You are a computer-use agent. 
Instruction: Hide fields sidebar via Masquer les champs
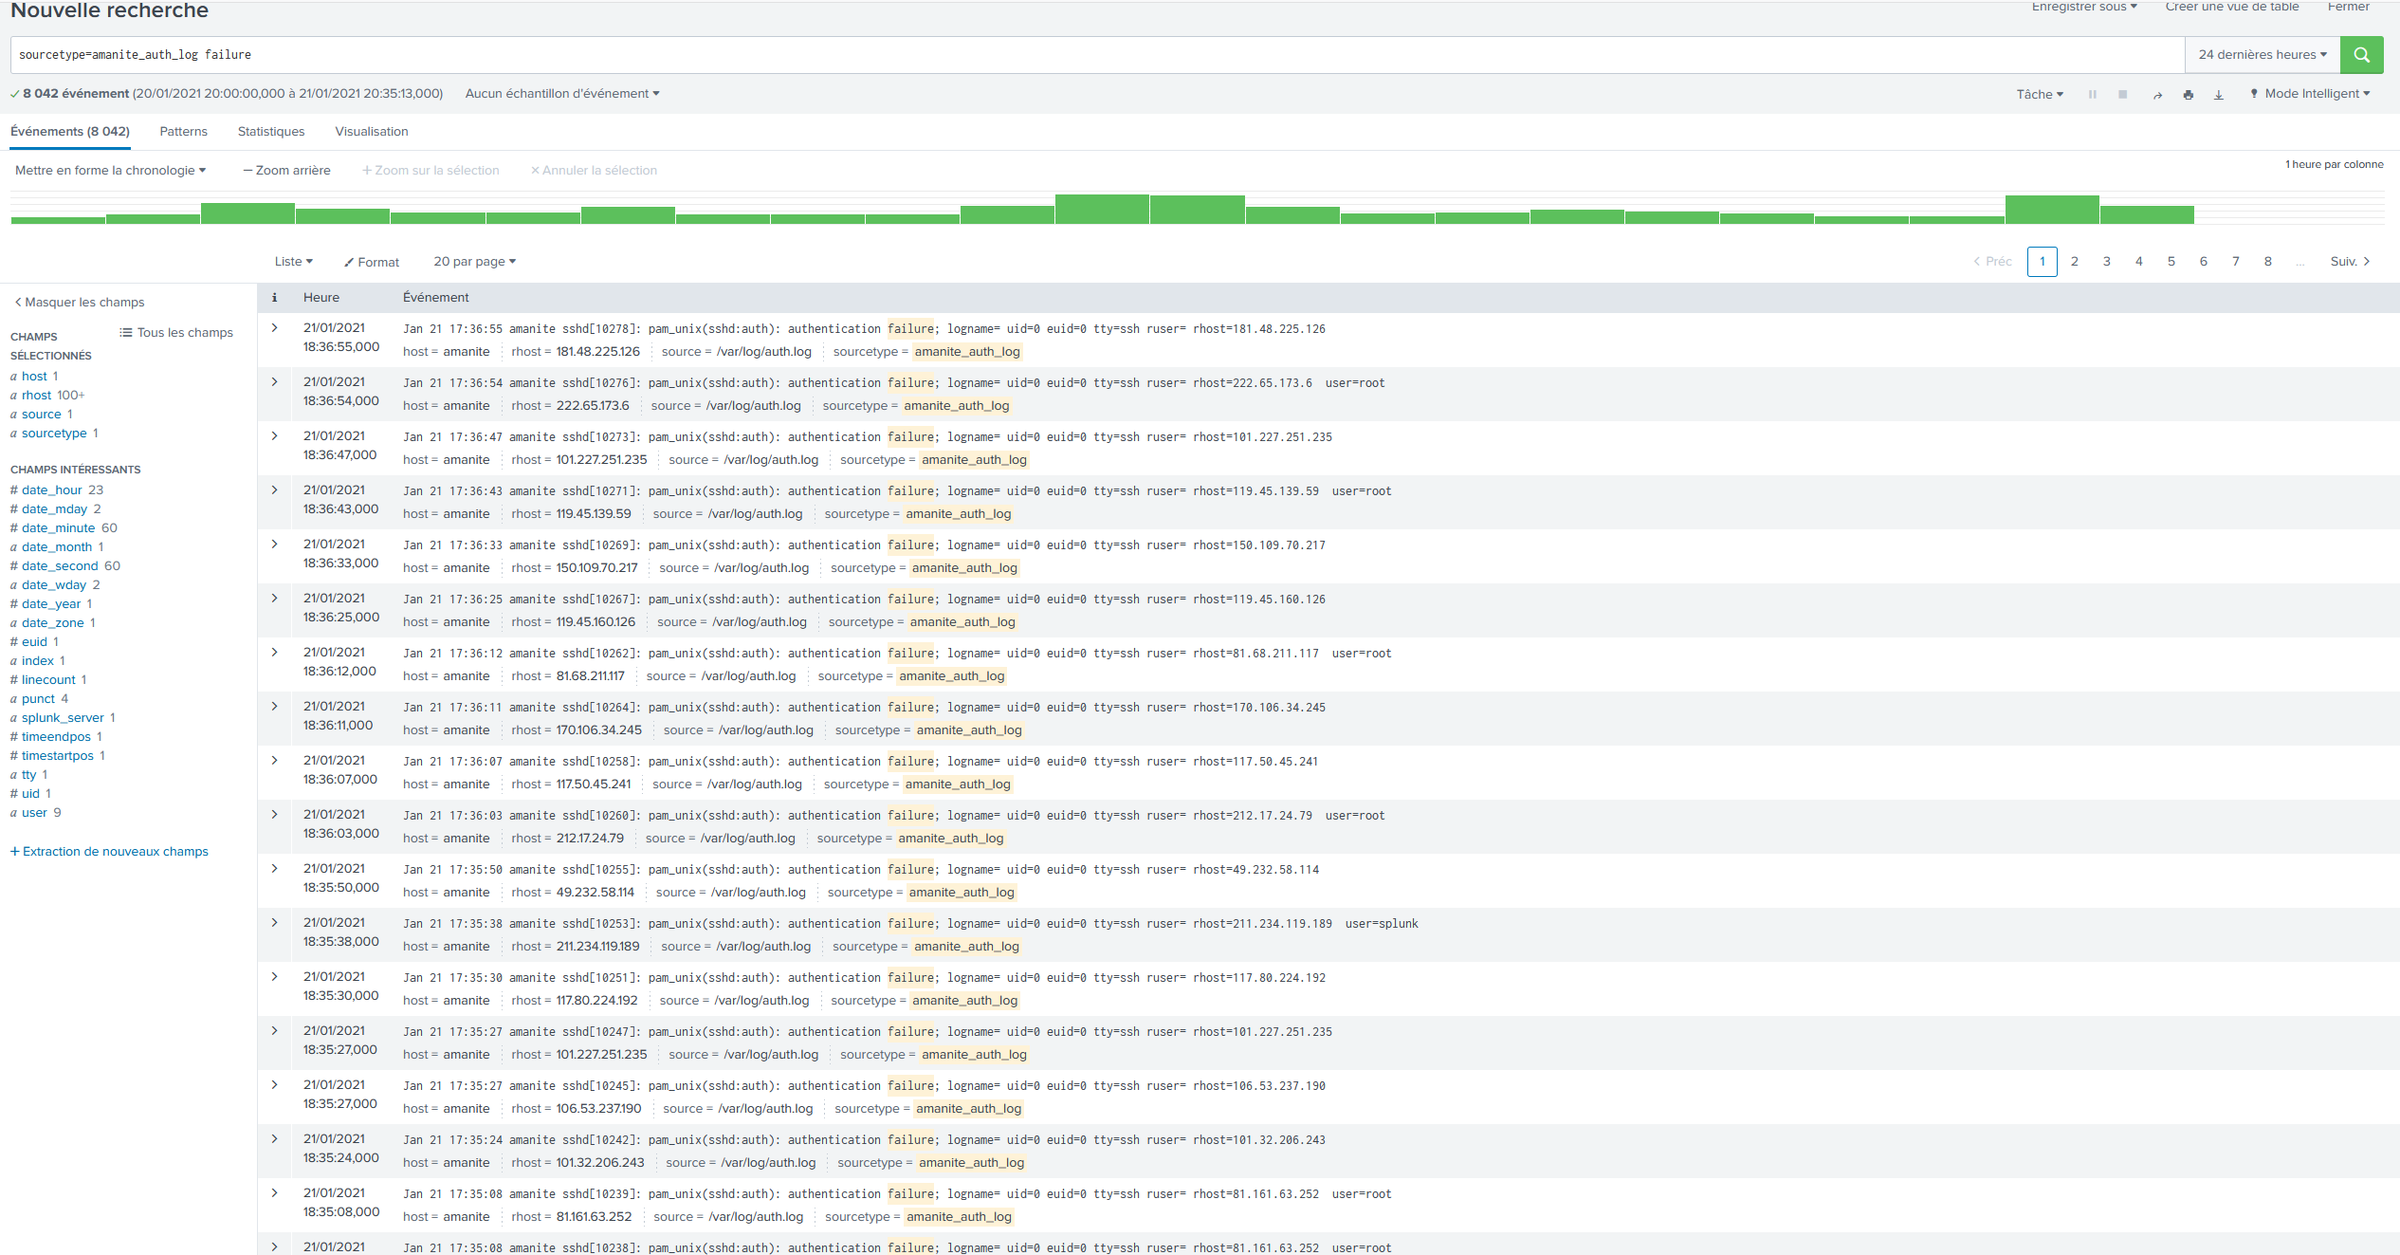79,302
